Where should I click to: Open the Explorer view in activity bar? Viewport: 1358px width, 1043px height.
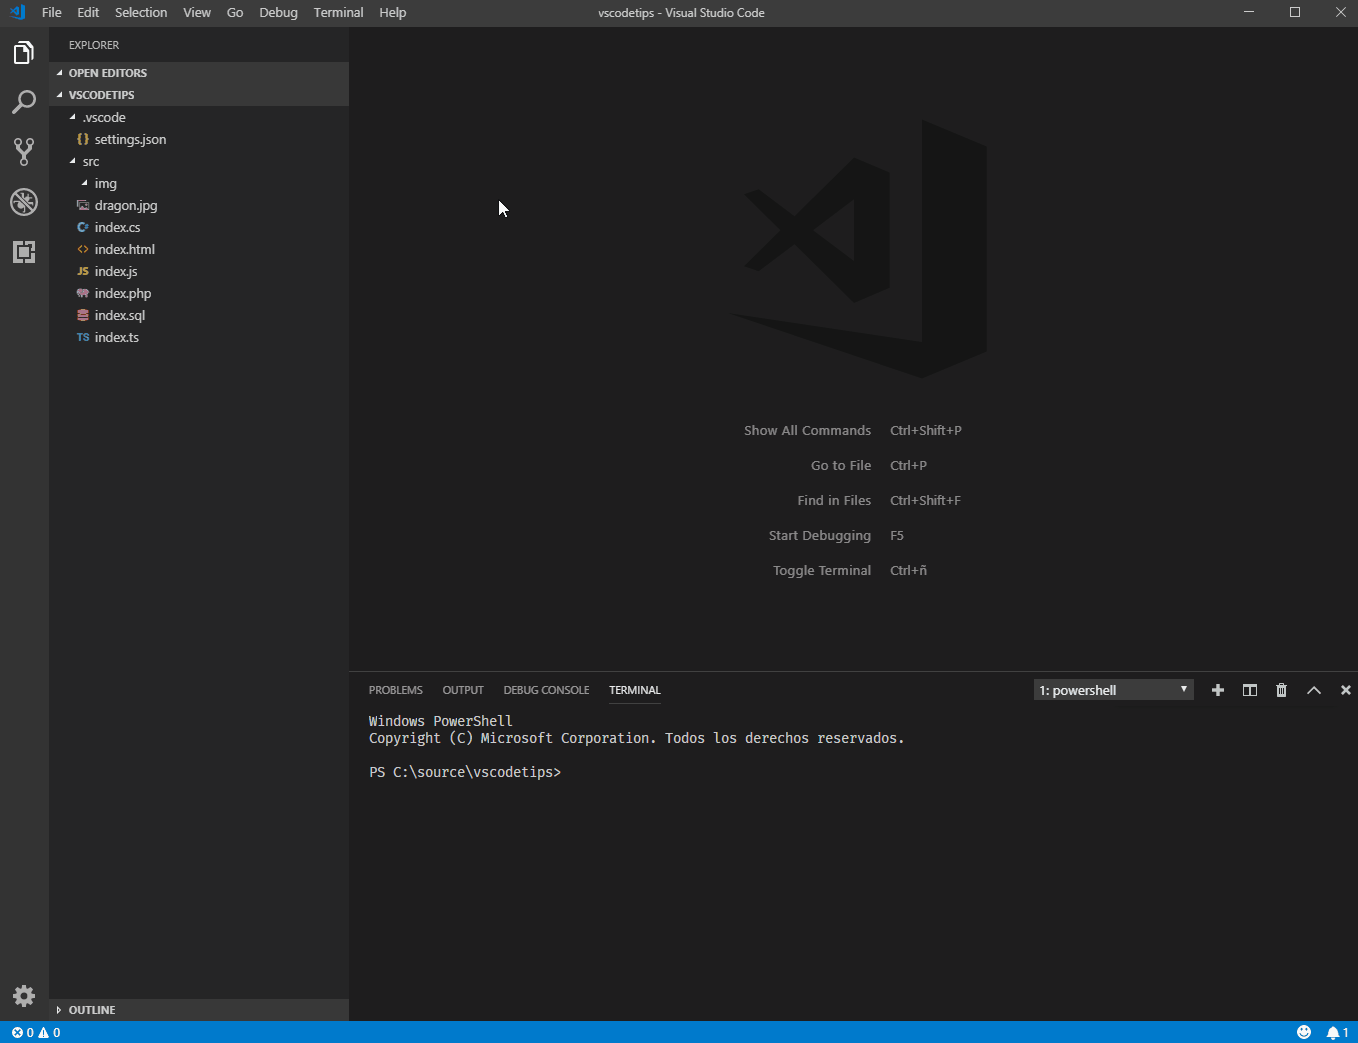[x=24, y=52]
